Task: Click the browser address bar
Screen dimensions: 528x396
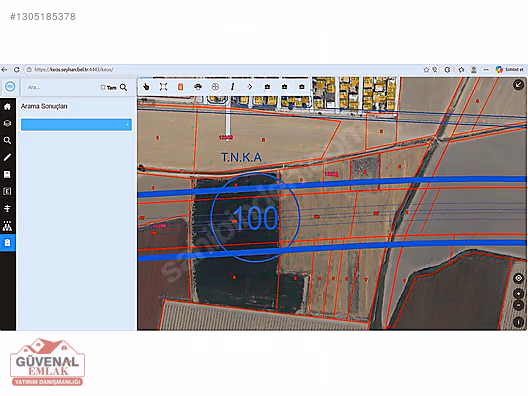Action: 222,70
